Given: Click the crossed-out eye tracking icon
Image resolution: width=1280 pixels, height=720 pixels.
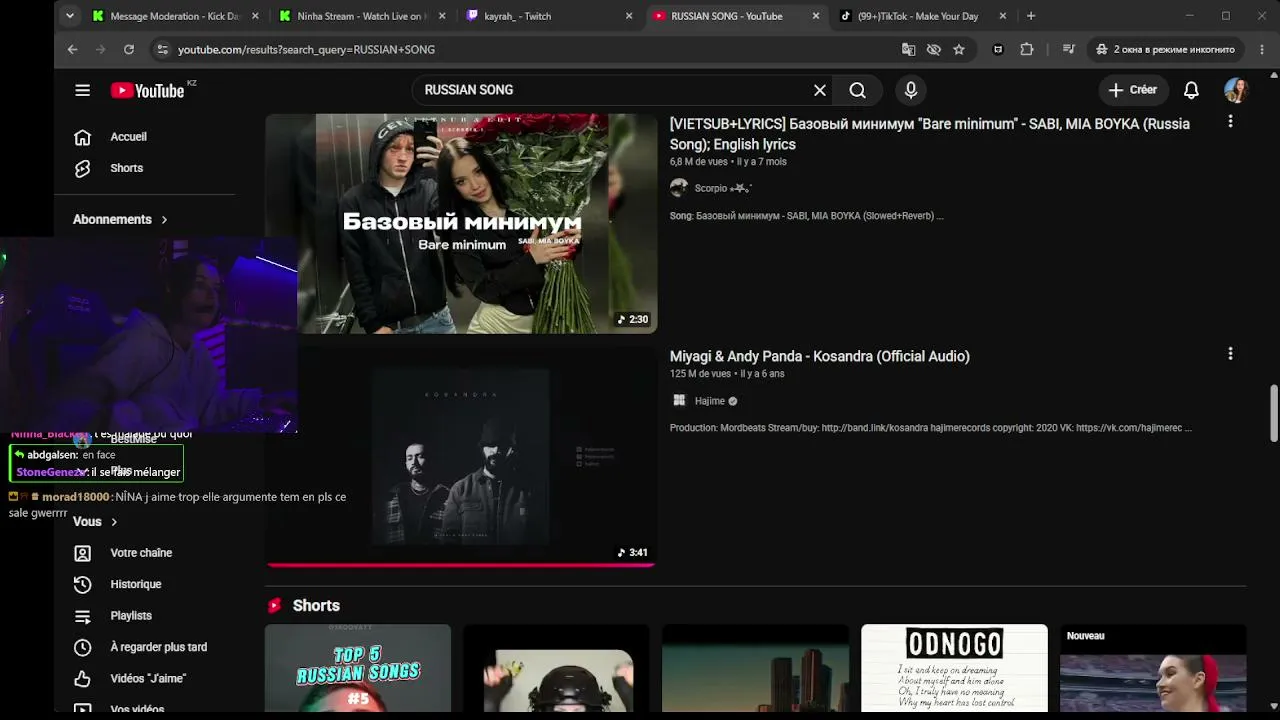Looking at the screenshot, I should coord(934,49).
